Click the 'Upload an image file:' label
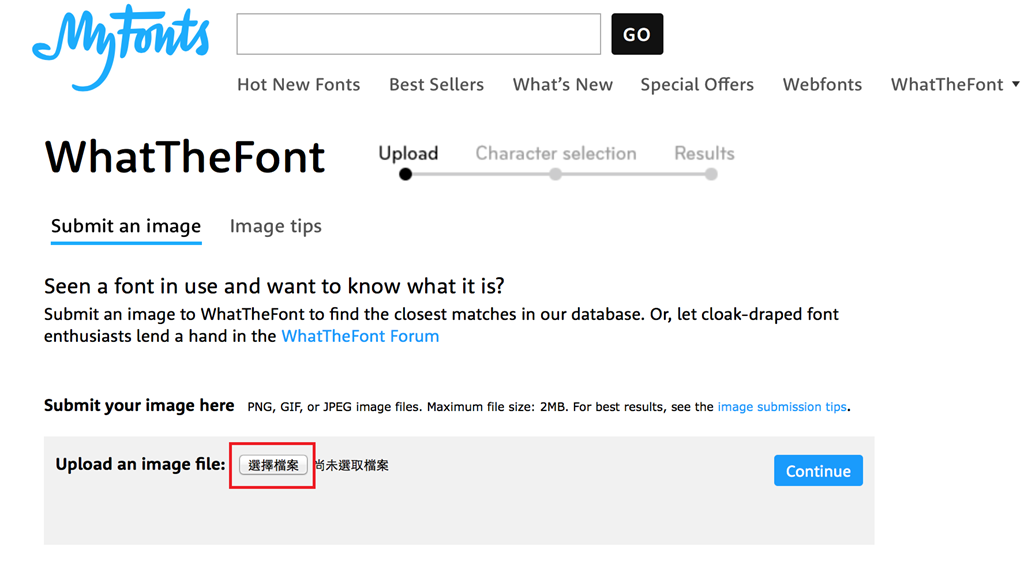This screenshot has height=569, width=1024. pos(140,464)
